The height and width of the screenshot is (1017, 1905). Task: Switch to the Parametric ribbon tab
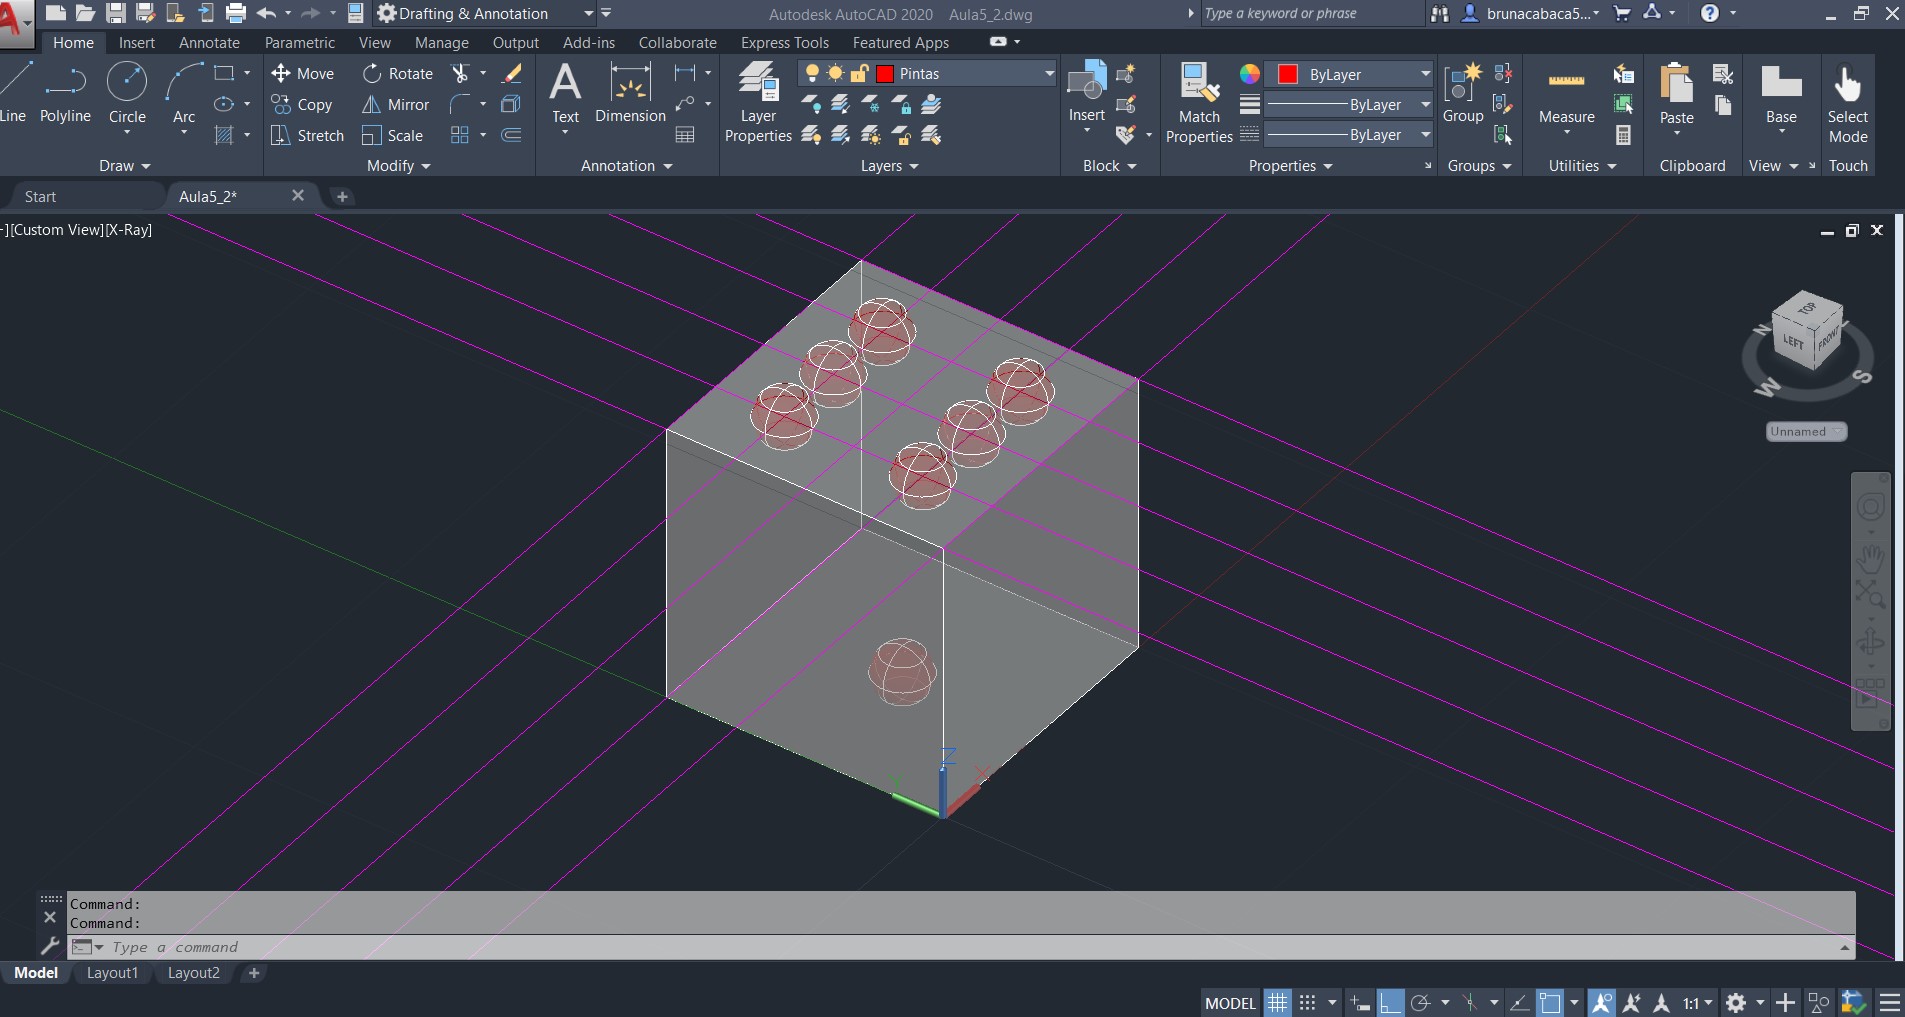click(300, 42)
